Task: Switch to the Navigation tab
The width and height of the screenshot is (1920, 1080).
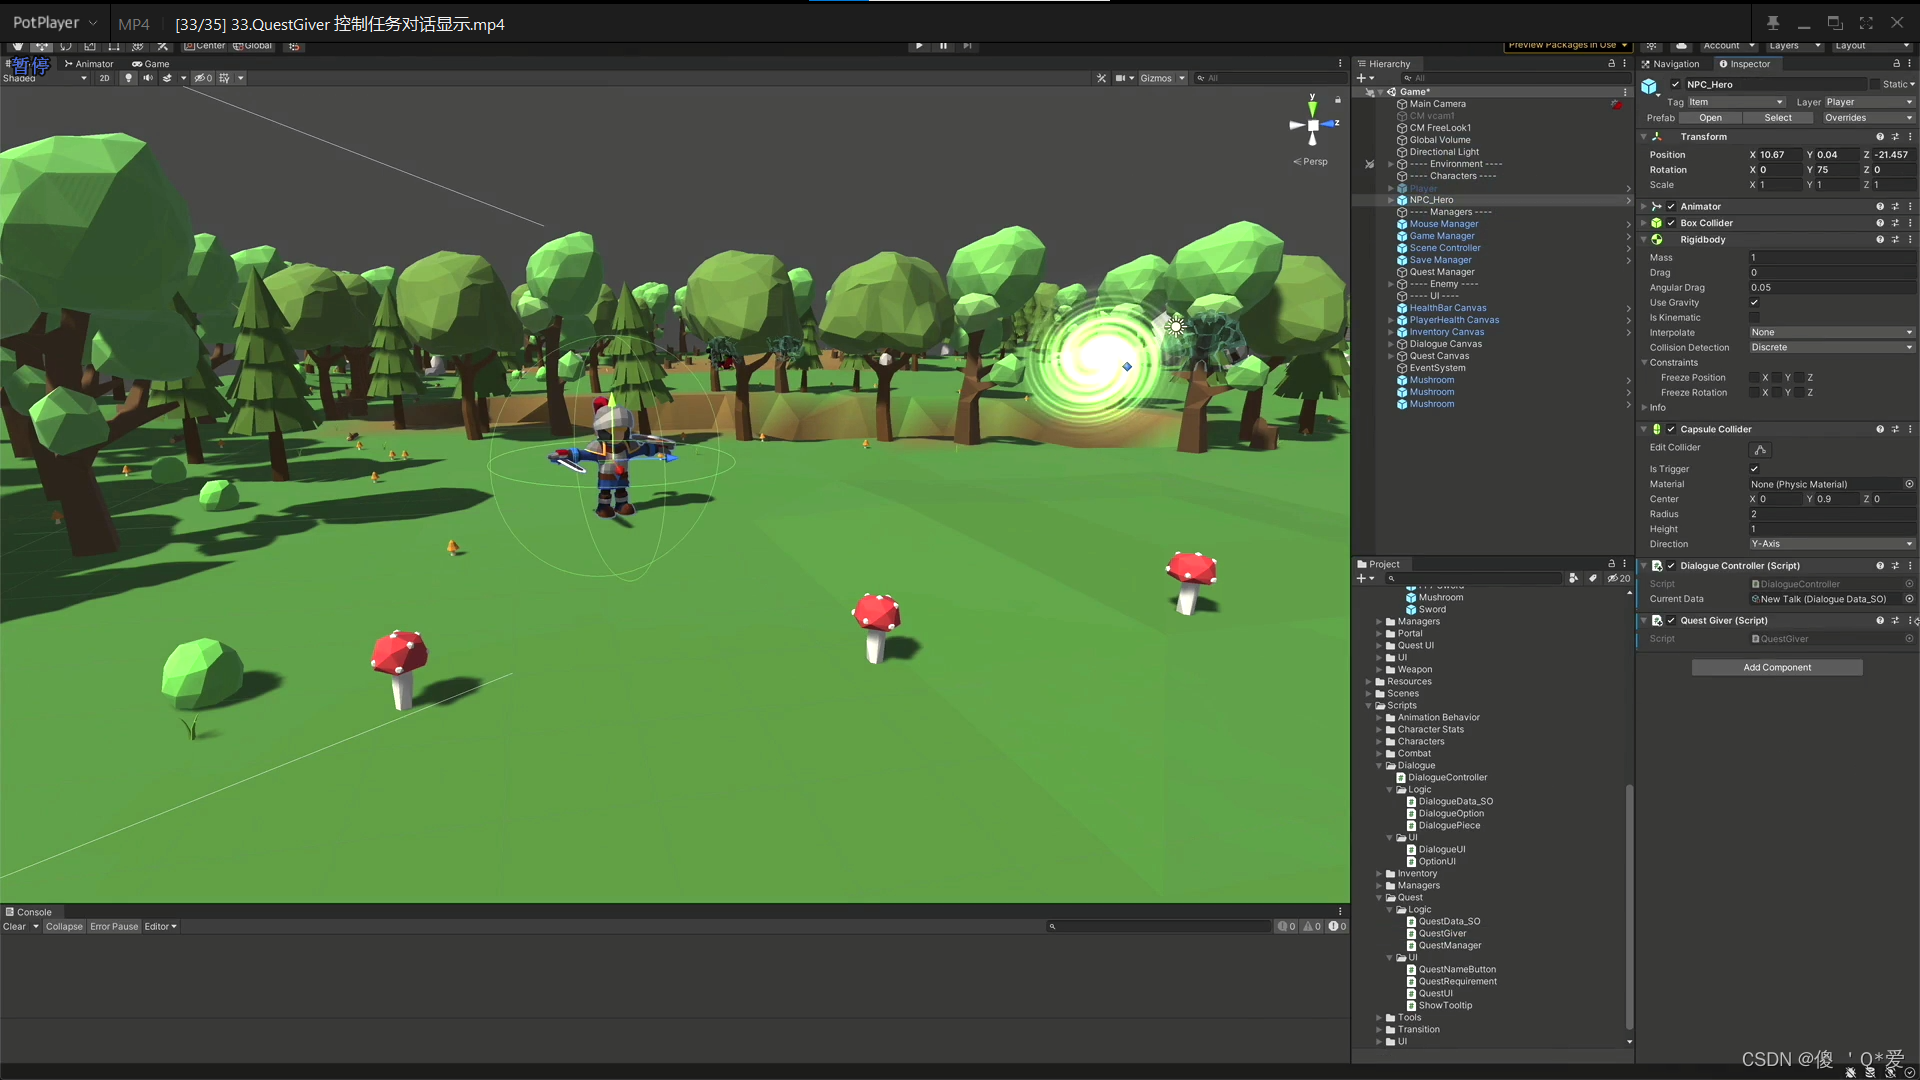Action: click(x=1672, y=64)
